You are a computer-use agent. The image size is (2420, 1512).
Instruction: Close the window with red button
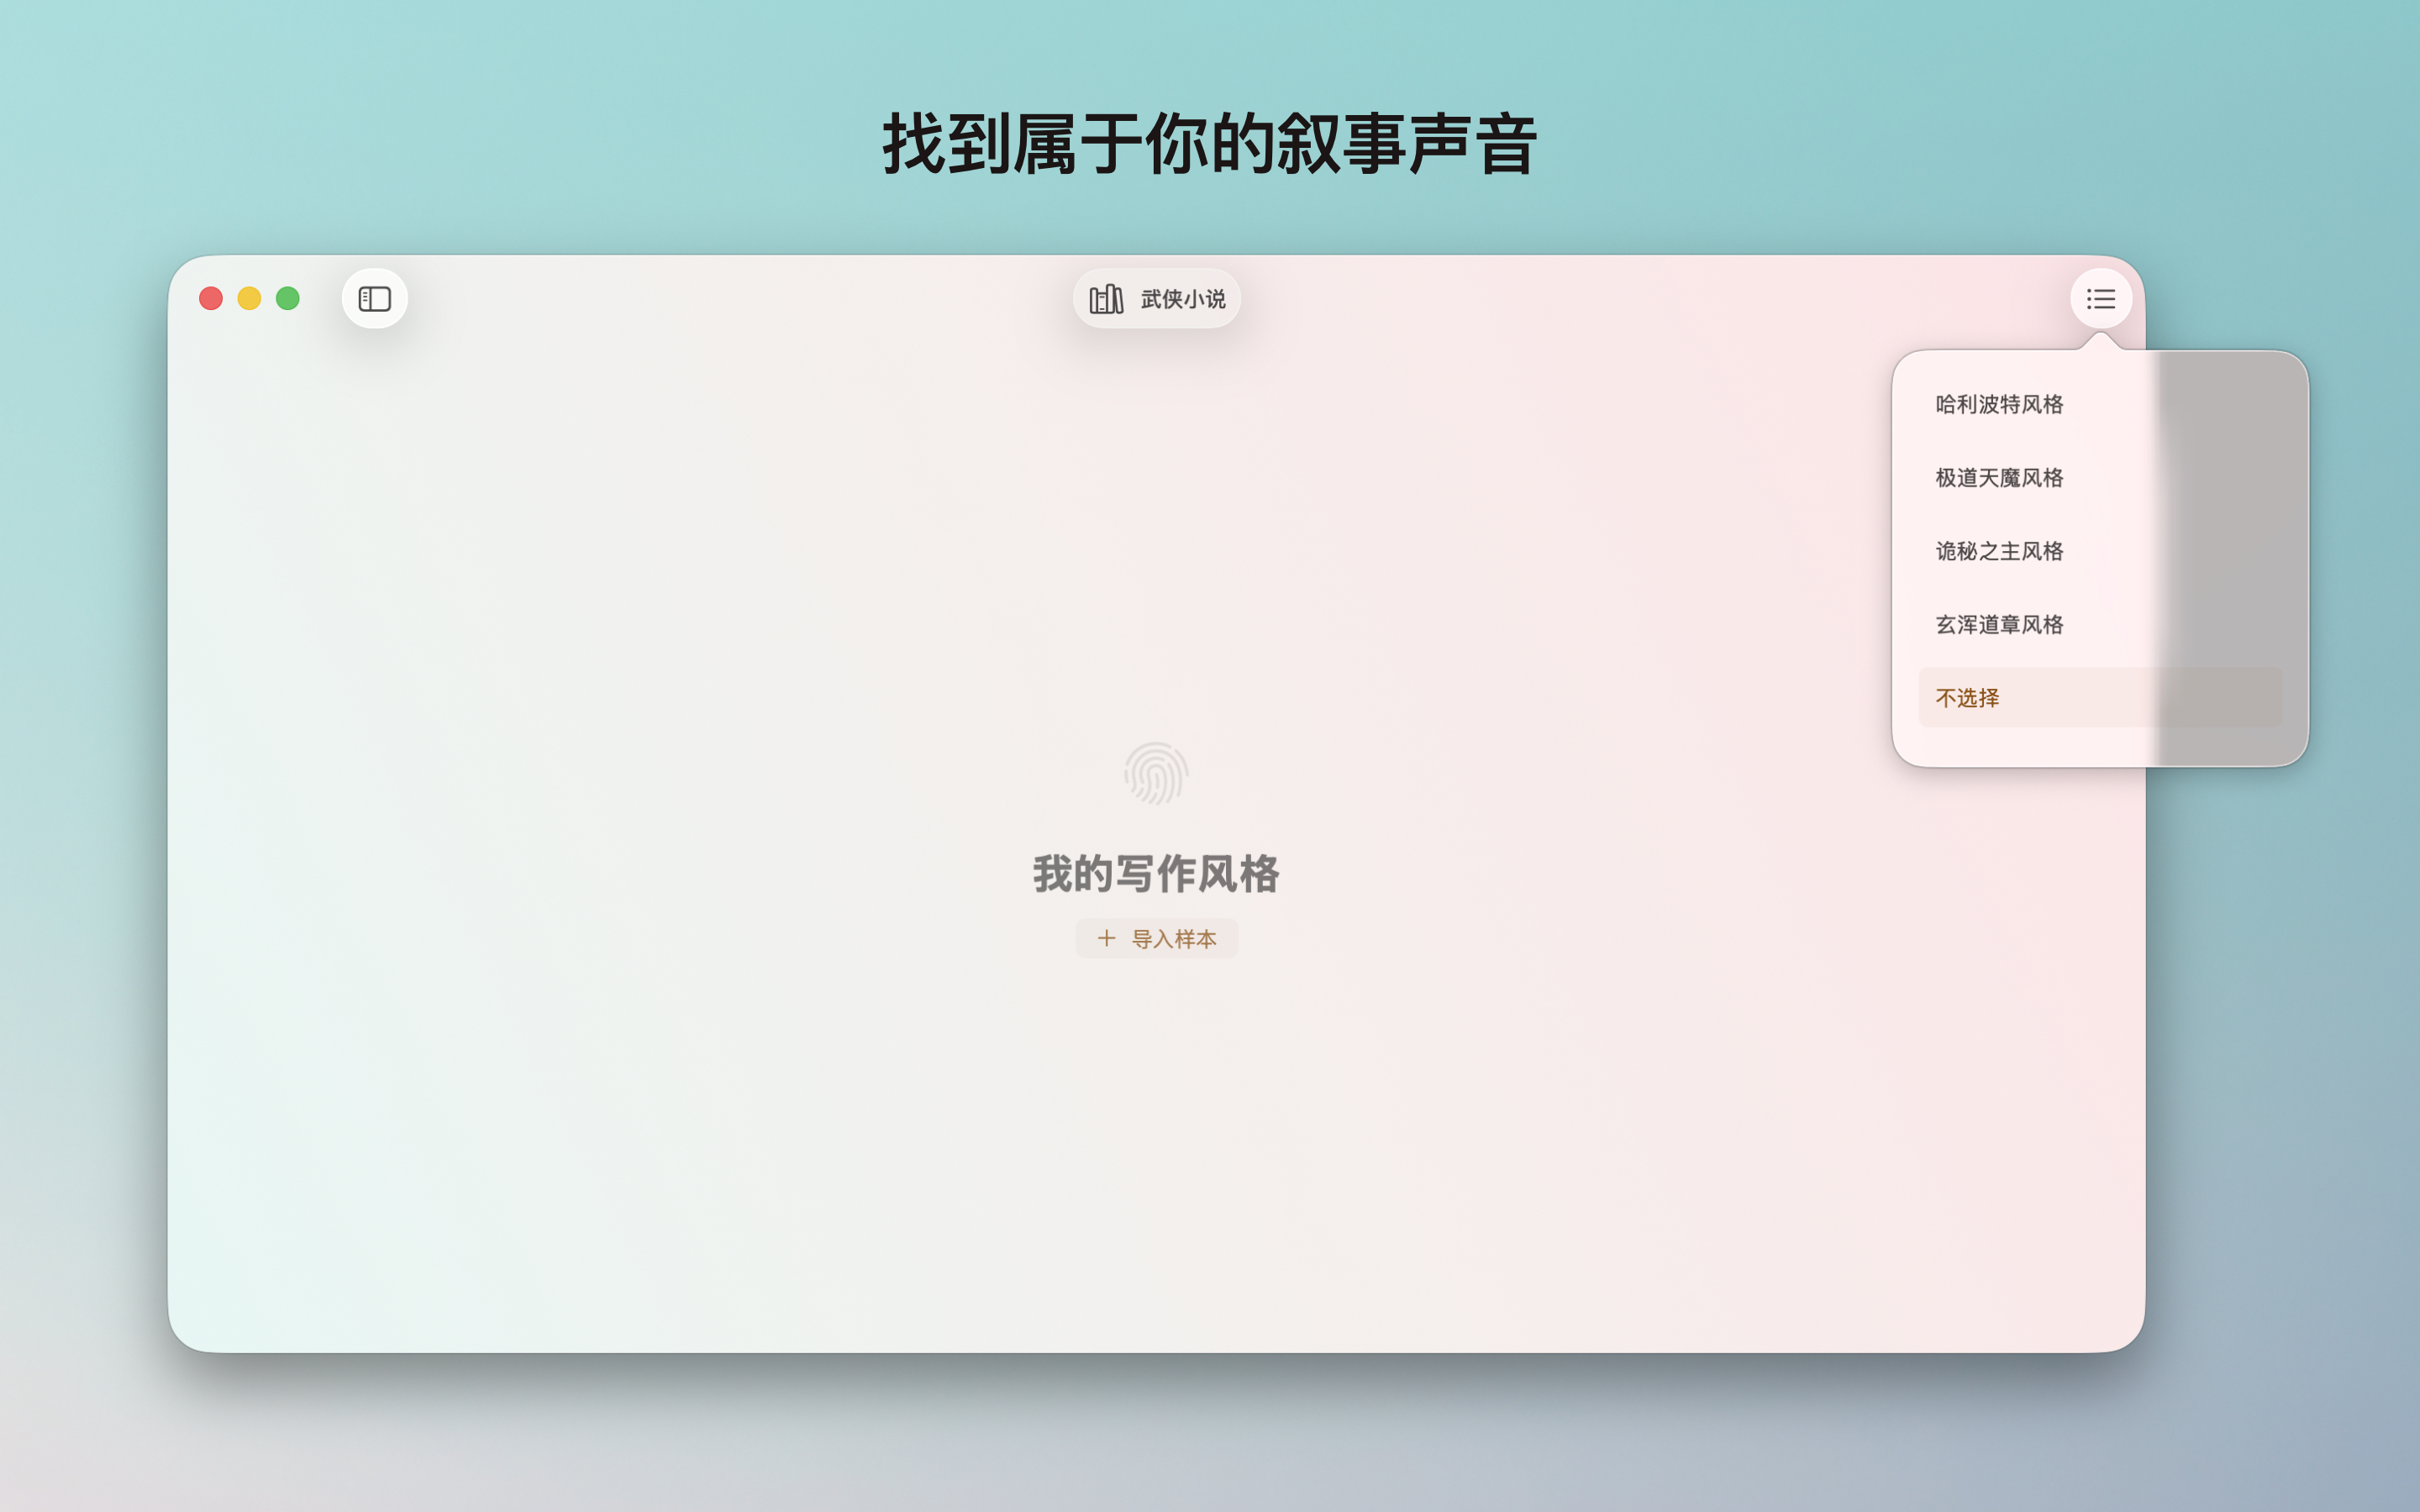(211, 298)
